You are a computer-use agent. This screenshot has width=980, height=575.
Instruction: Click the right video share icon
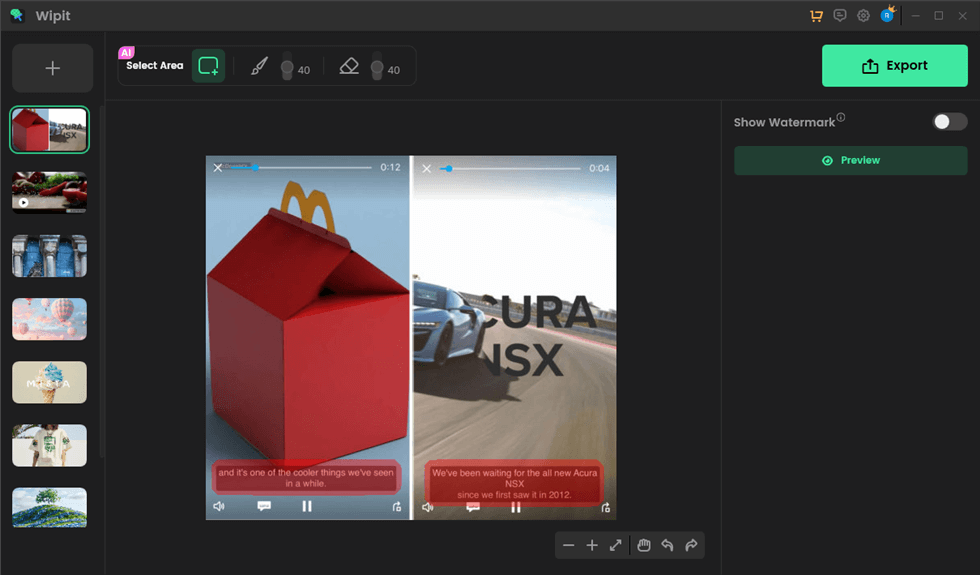(605, 508)
